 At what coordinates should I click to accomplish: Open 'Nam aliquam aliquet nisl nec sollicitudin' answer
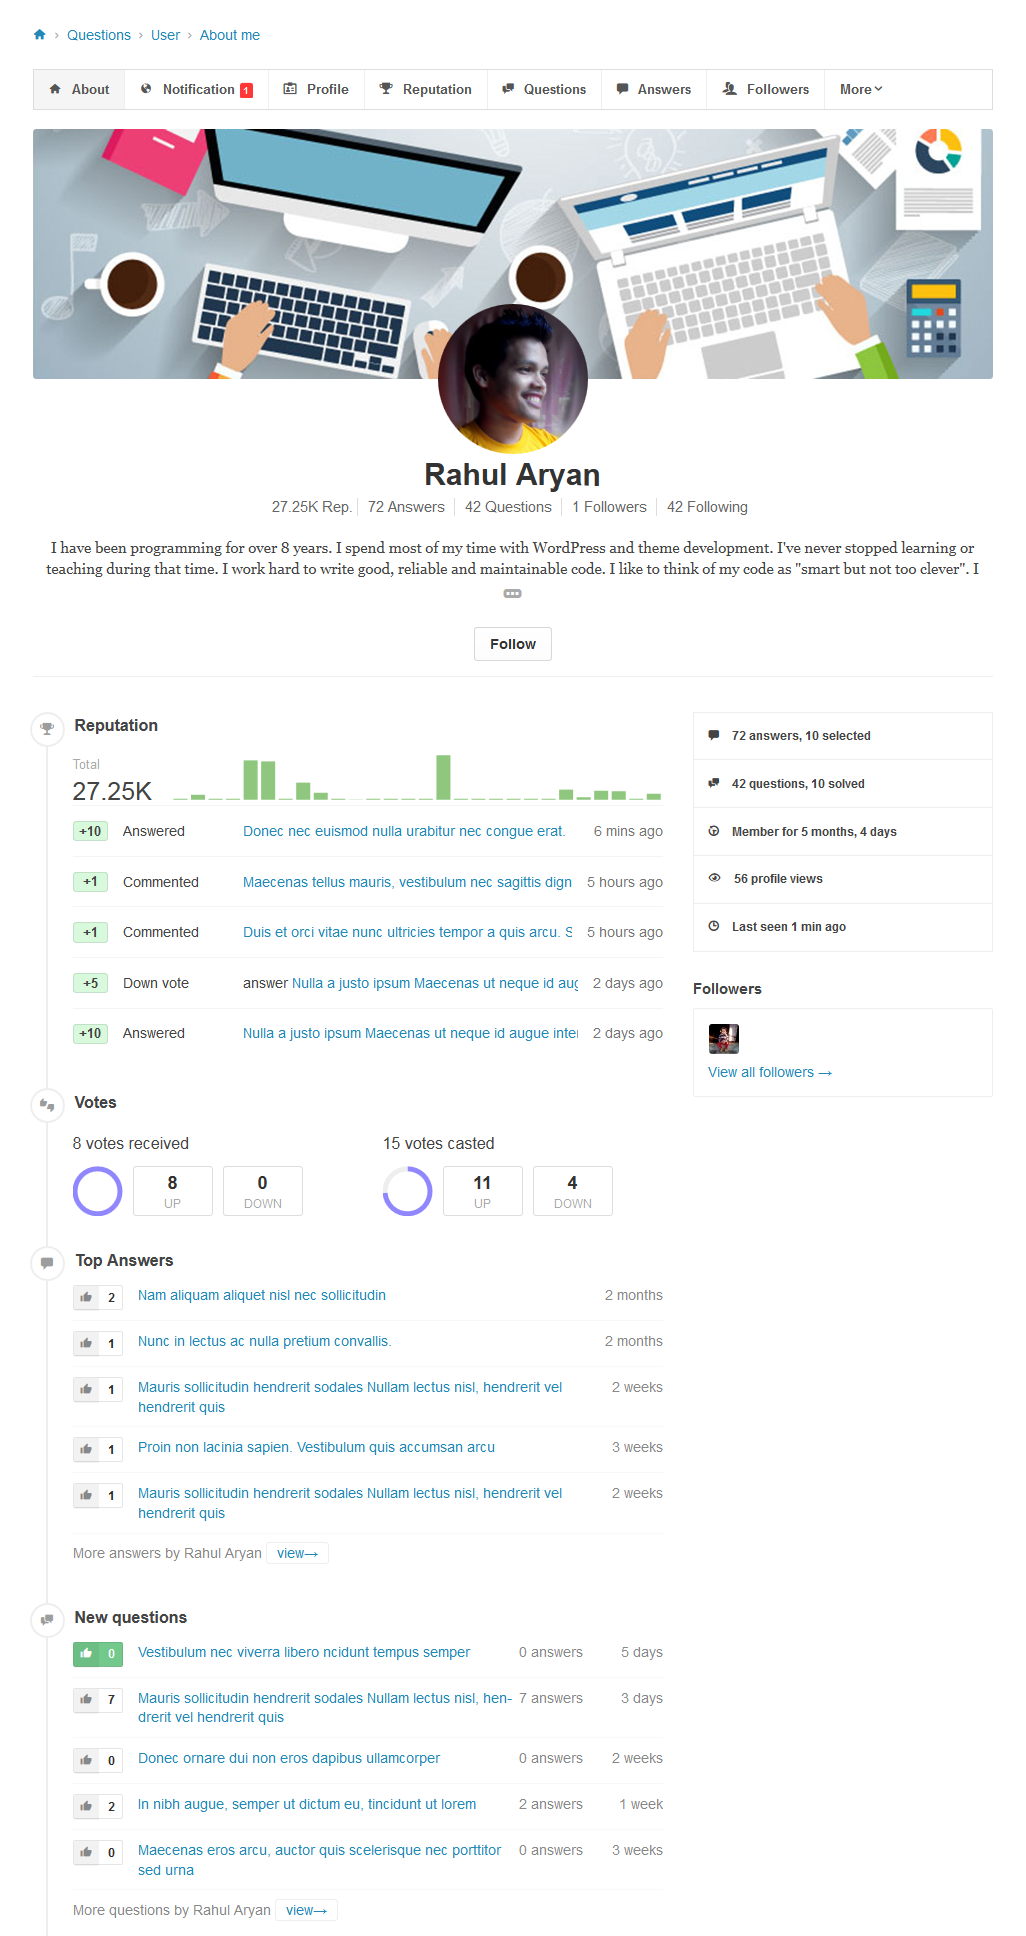(x=262, y=1295)
